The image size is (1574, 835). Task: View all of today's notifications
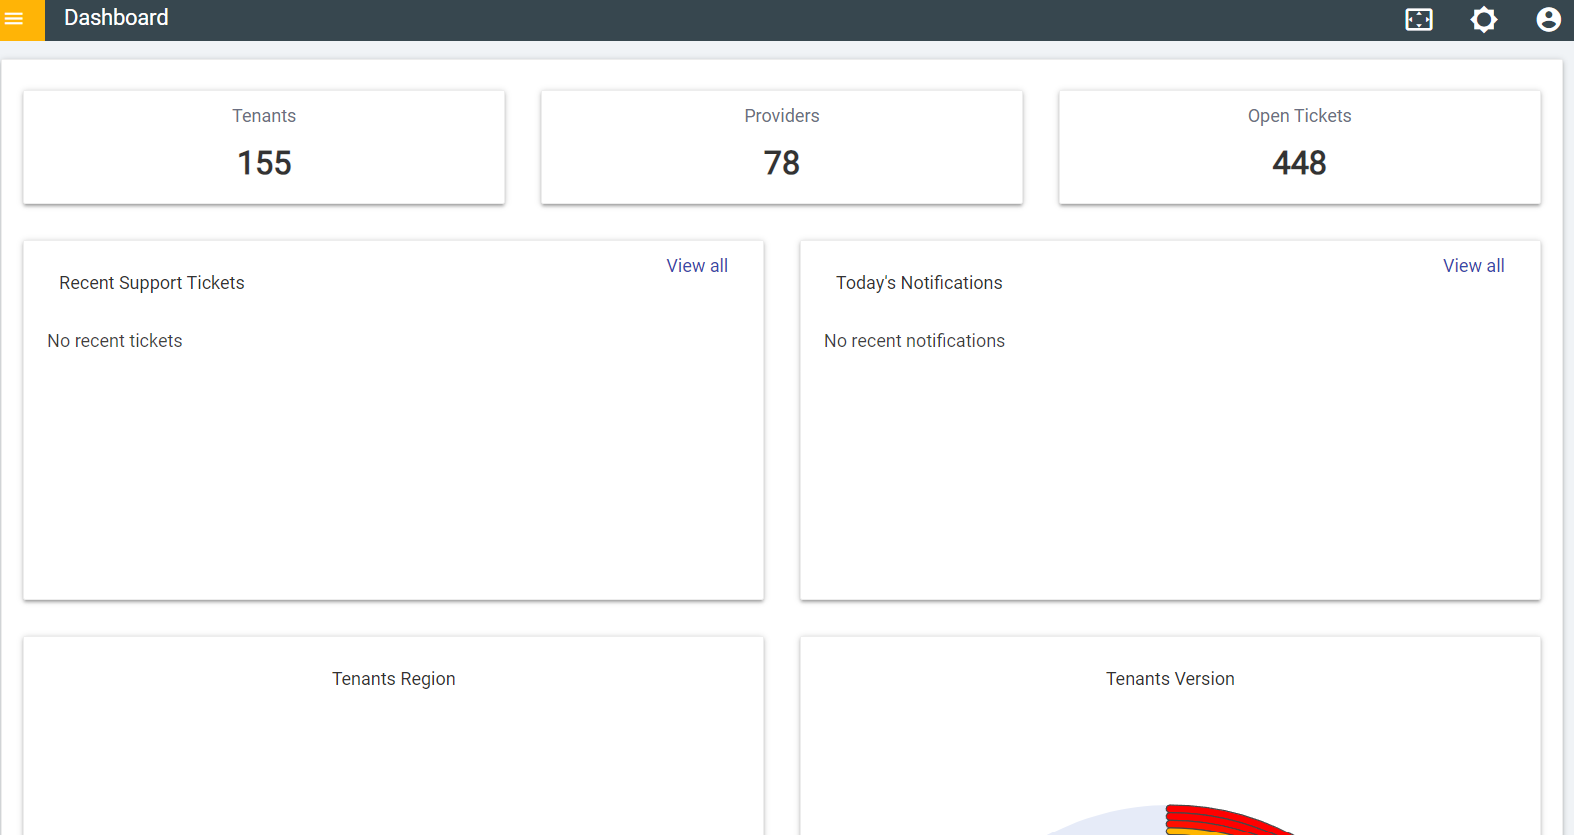point(1473,266)
